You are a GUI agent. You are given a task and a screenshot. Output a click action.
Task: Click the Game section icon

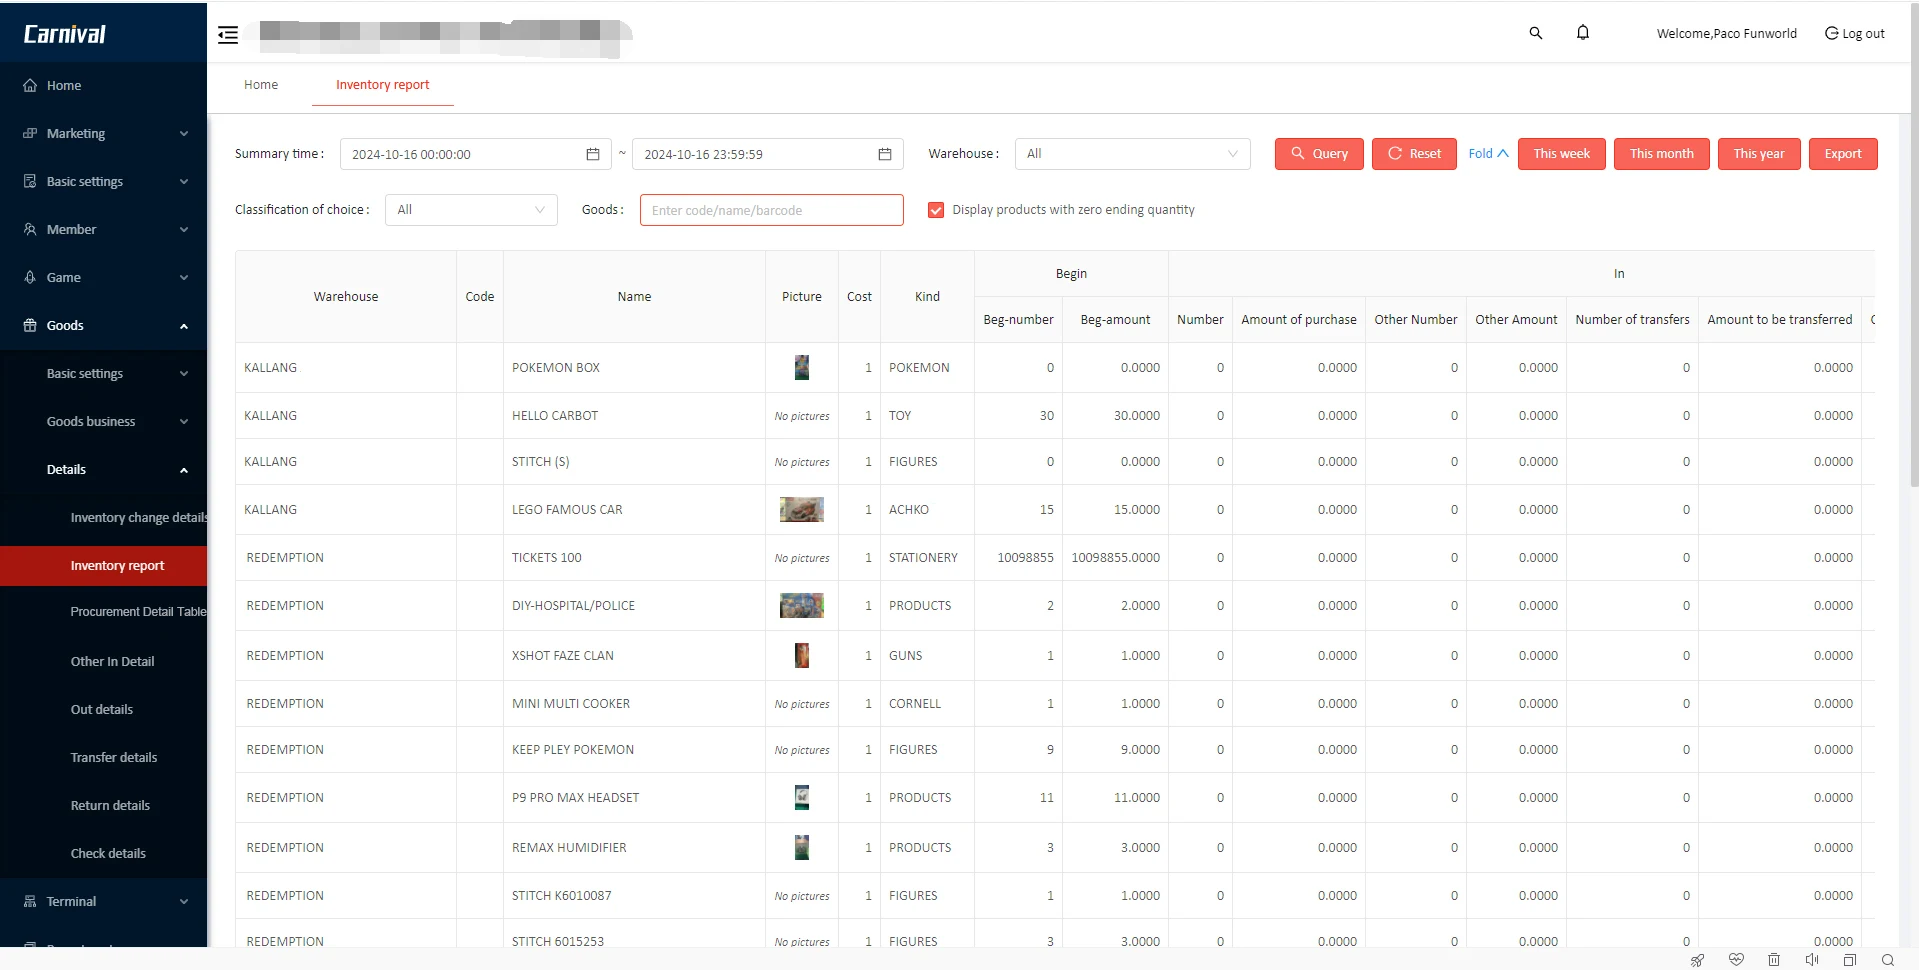pyautogui.click(x=30, y=277)
